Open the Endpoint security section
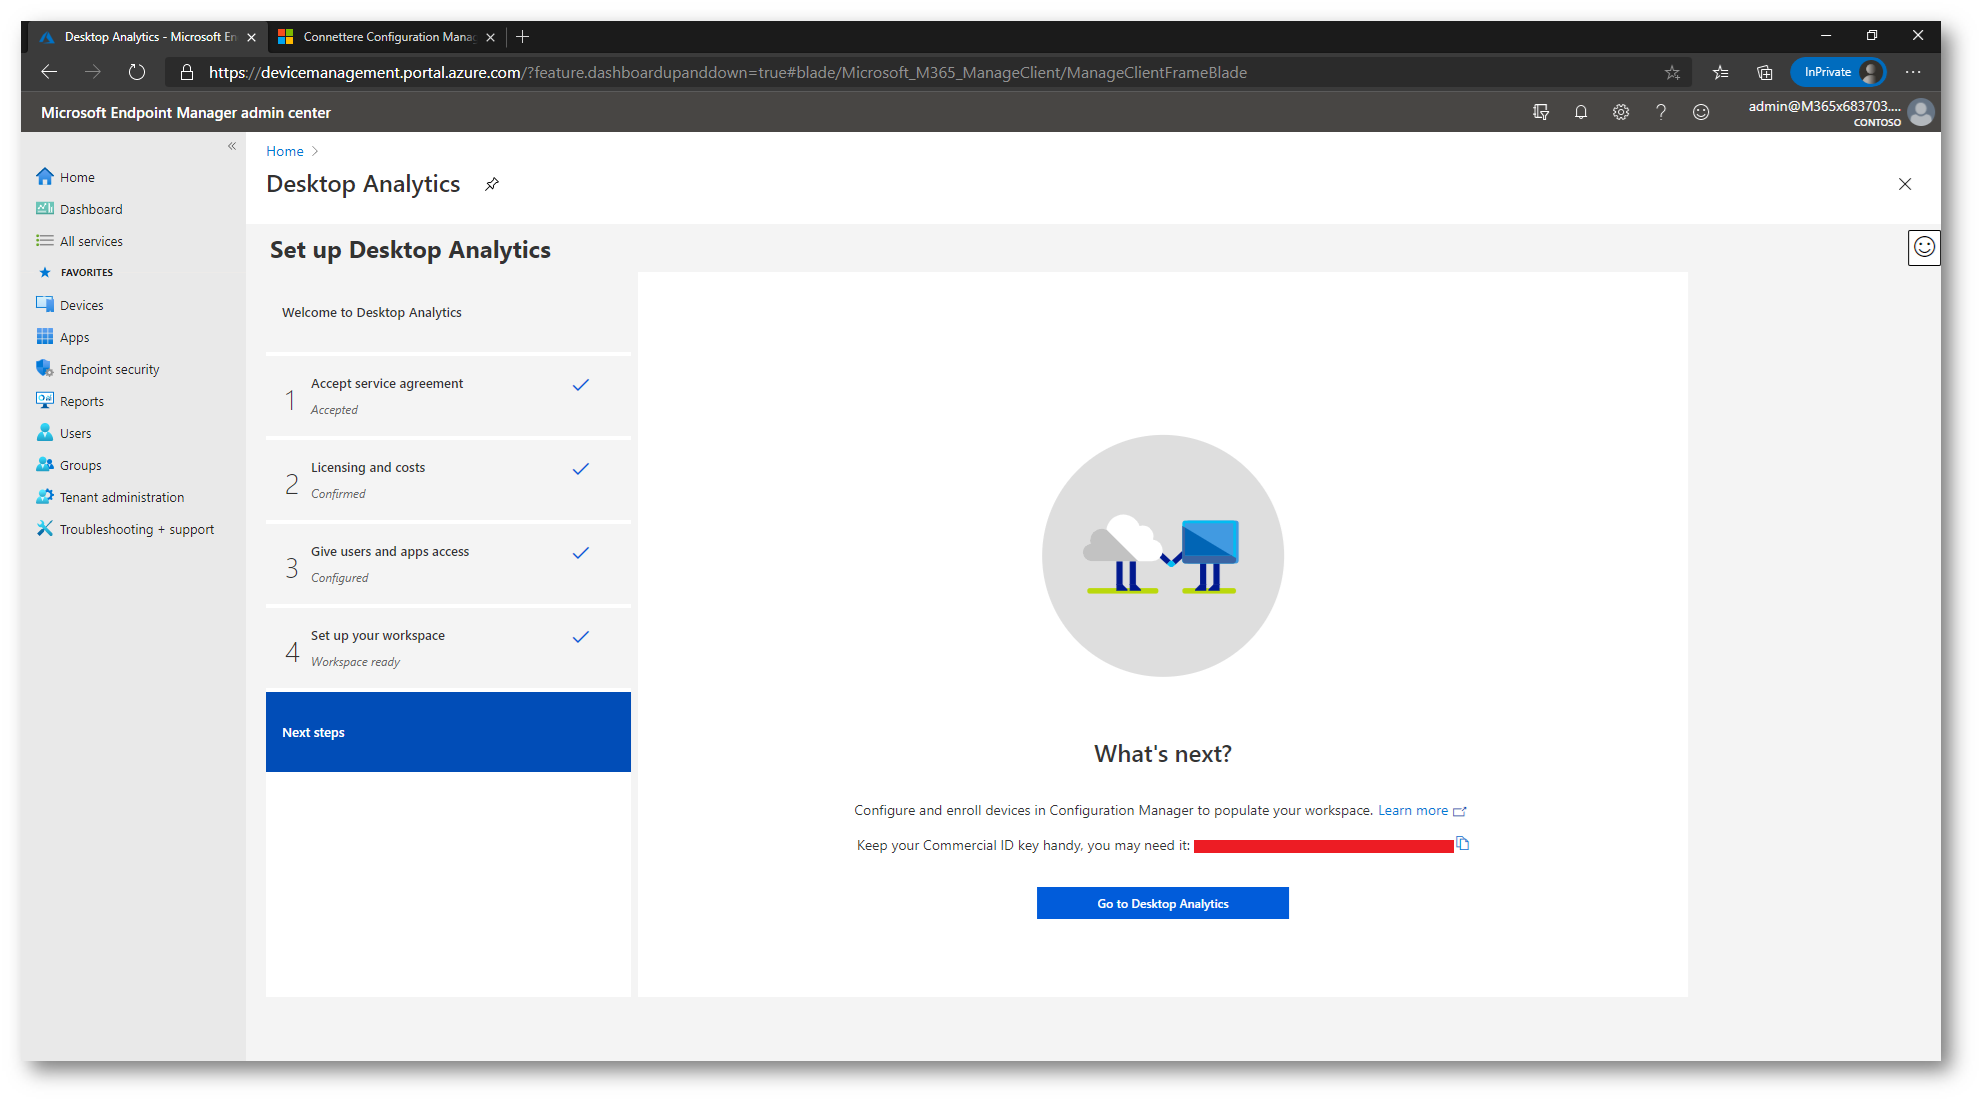The height and width of the screenshot is (1103, 1983). pyautogui.click(x=109, y=369)
